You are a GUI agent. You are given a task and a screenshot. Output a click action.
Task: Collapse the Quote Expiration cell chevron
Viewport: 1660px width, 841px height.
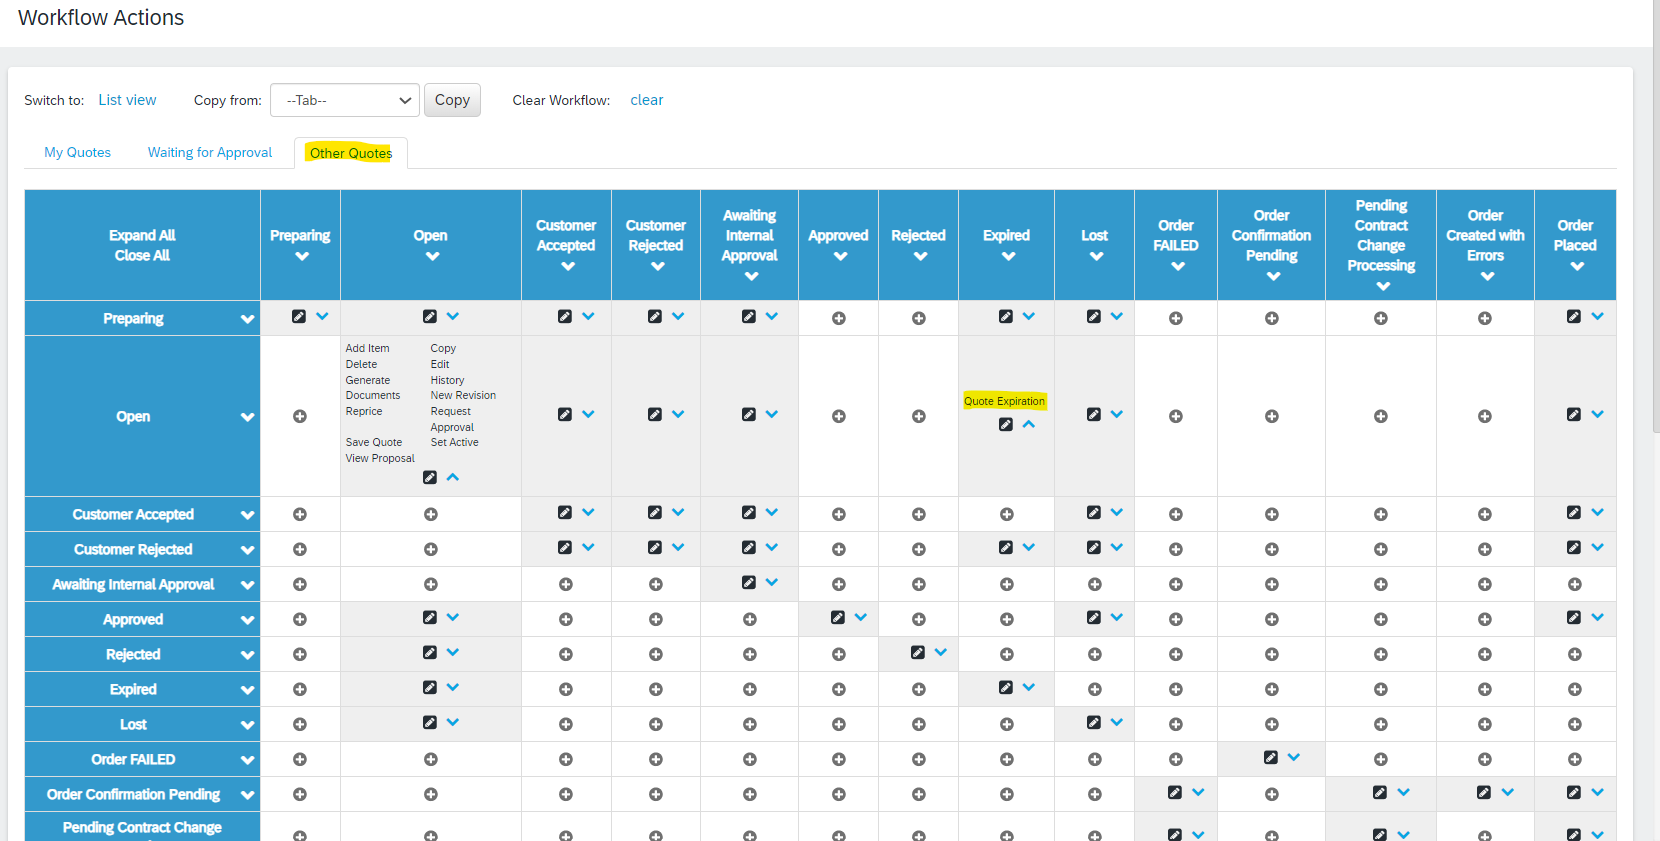[1029, 424]
